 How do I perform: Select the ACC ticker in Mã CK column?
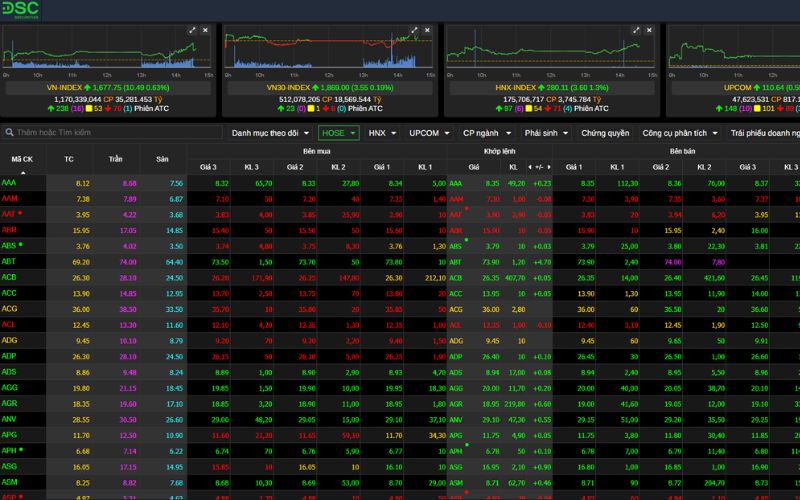[x=9, y=293]
